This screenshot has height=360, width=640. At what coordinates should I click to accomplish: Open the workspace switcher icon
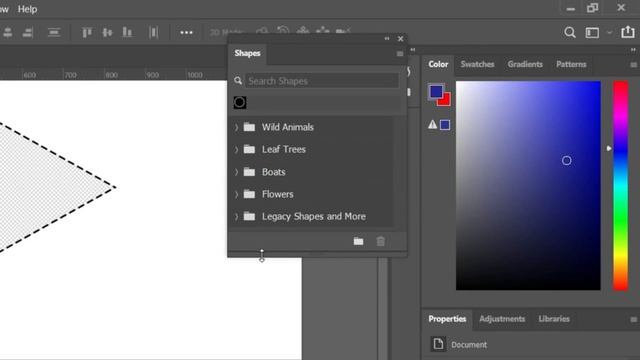(592, 33)
